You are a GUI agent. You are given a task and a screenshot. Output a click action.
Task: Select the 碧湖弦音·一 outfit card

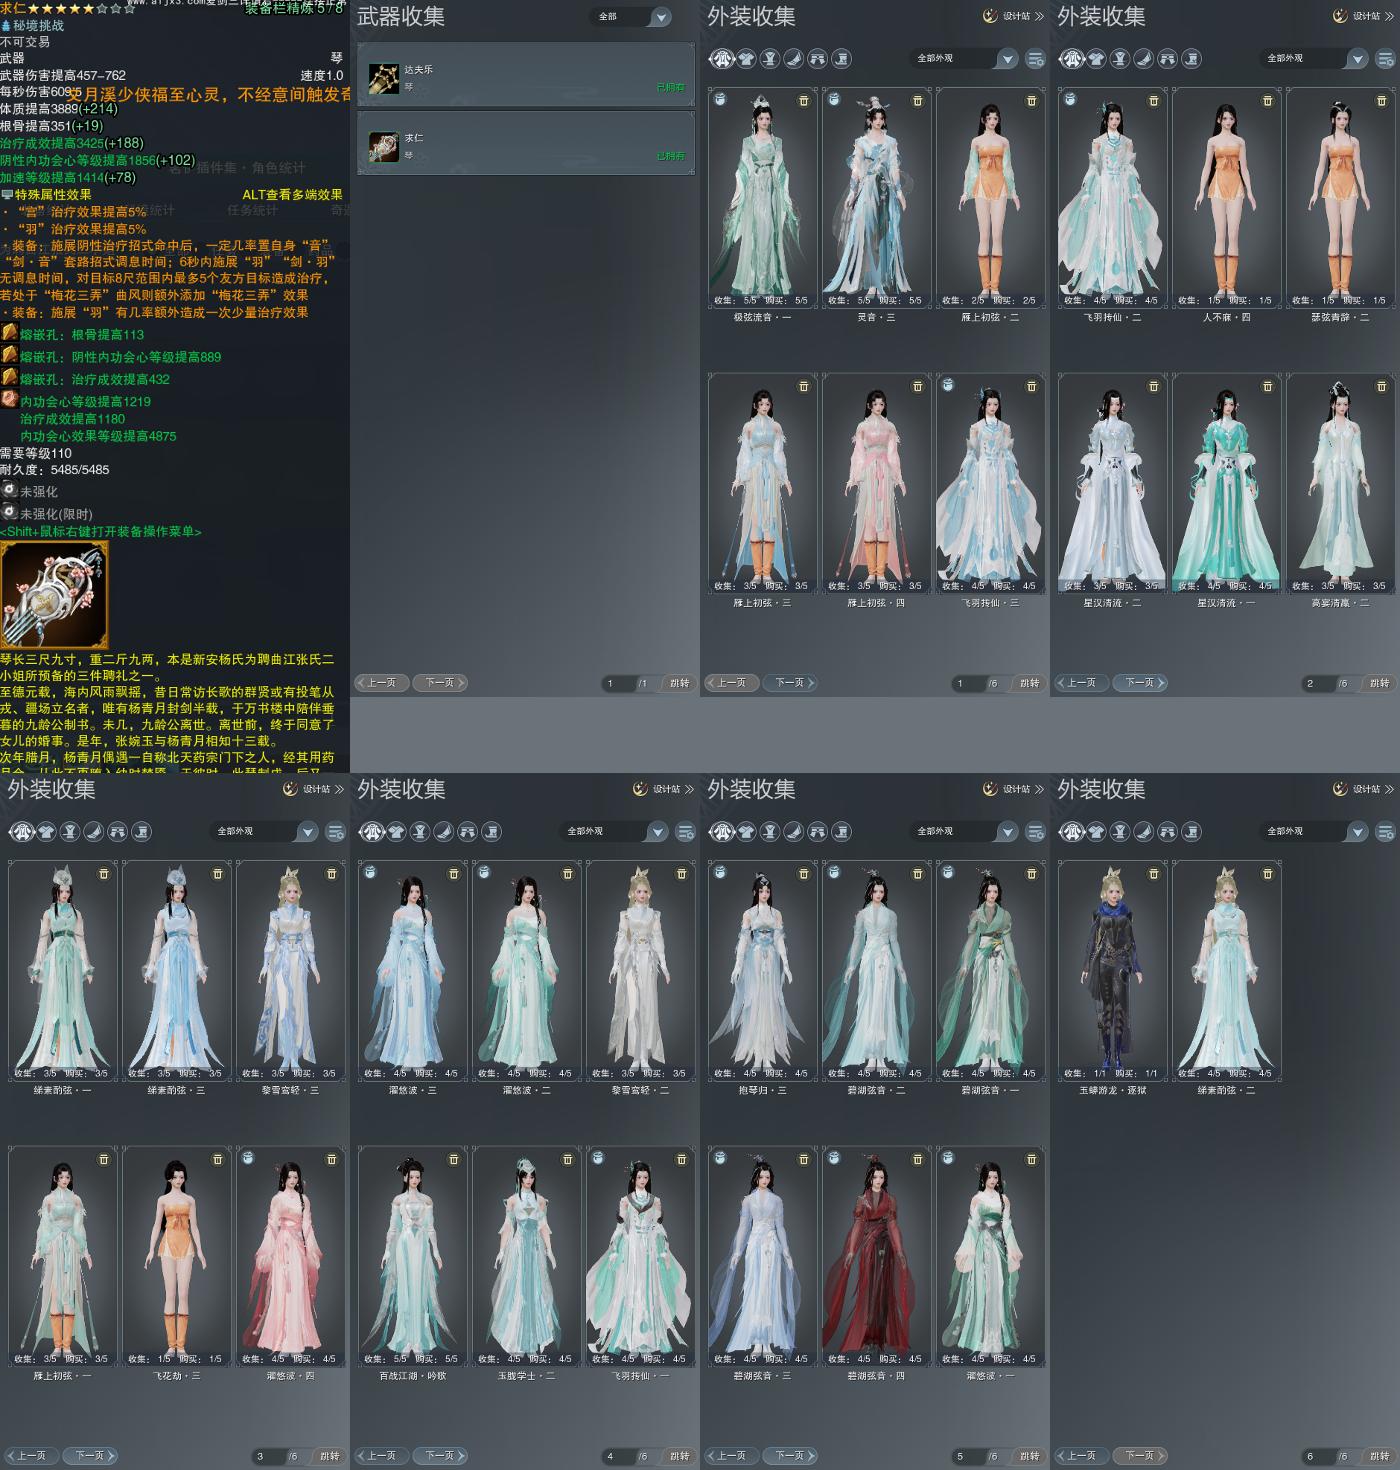[990, 971]
